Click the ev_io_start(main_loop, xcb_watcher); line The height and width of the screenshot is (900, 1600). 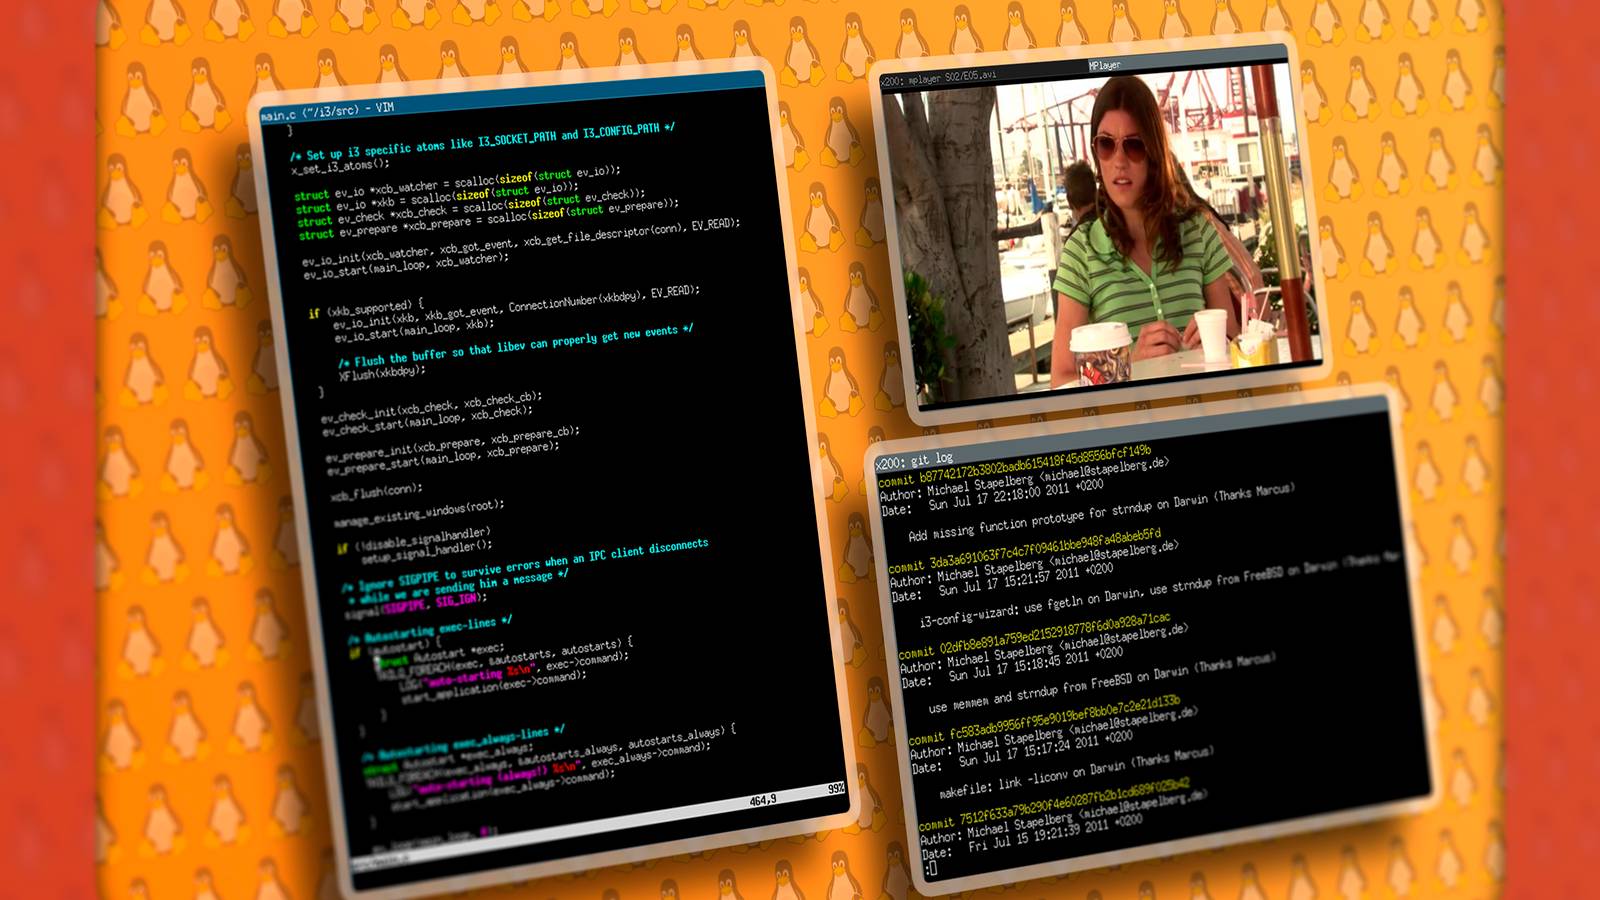(x=406, y=266)
